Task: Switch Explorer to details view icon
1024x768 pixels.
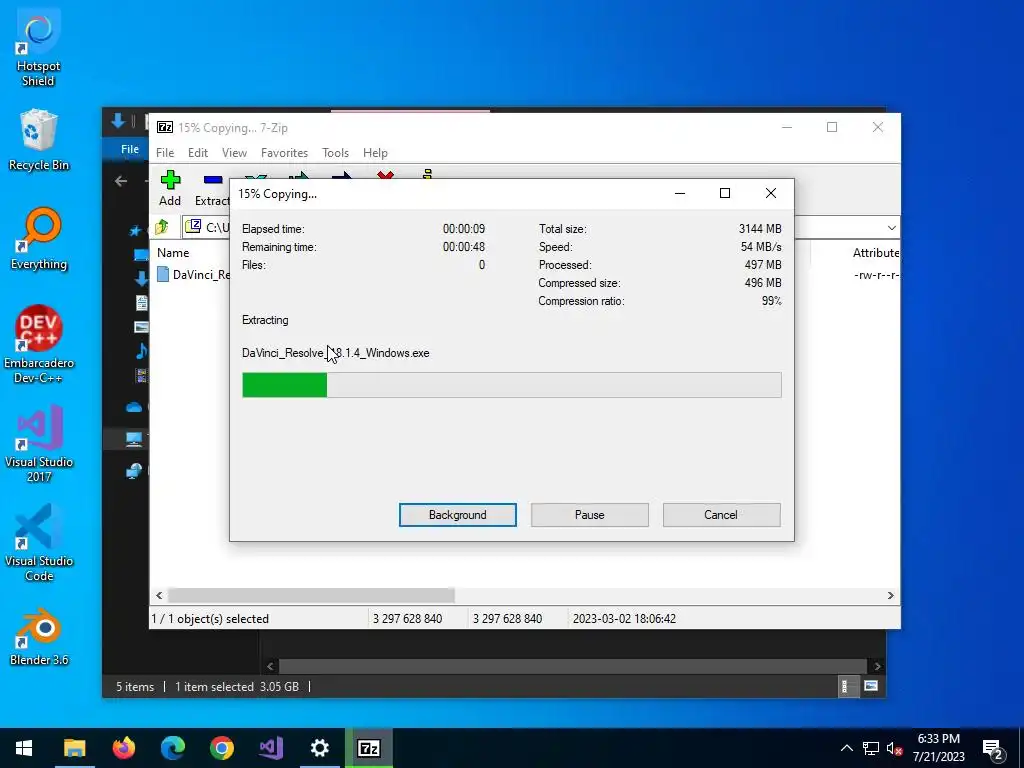Action: click(847, 686)
